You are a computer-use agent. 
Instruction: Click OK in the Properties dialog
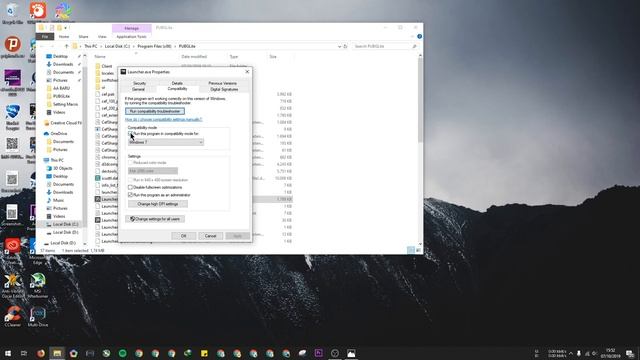[183, 236]
